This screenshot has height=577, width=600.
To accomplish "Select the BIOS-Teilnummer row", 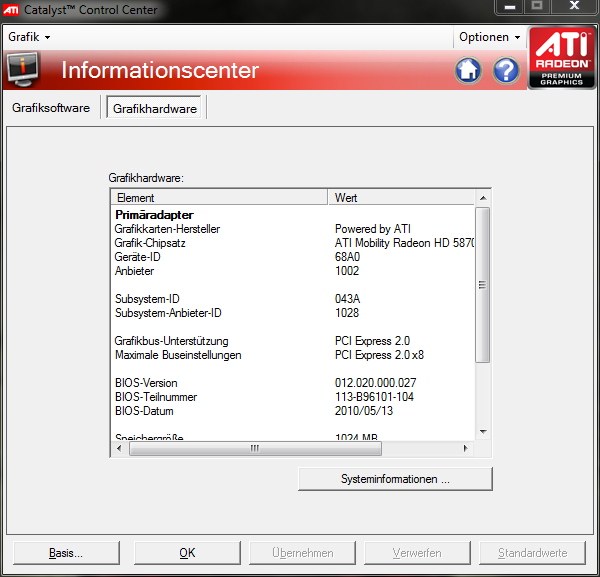I will [293, 397].
